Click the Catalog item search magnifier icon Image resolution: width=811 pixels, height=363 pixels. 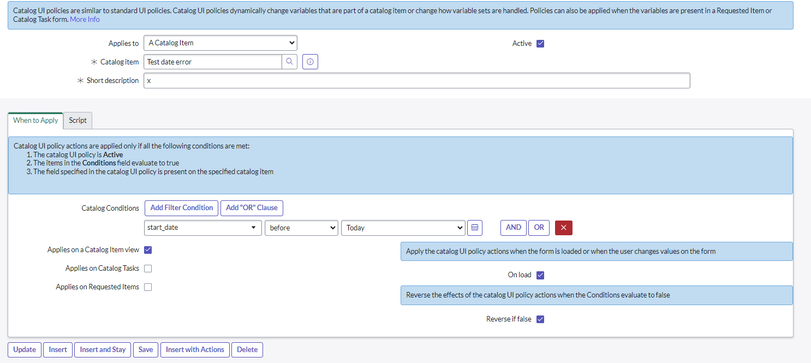[289, 62]
